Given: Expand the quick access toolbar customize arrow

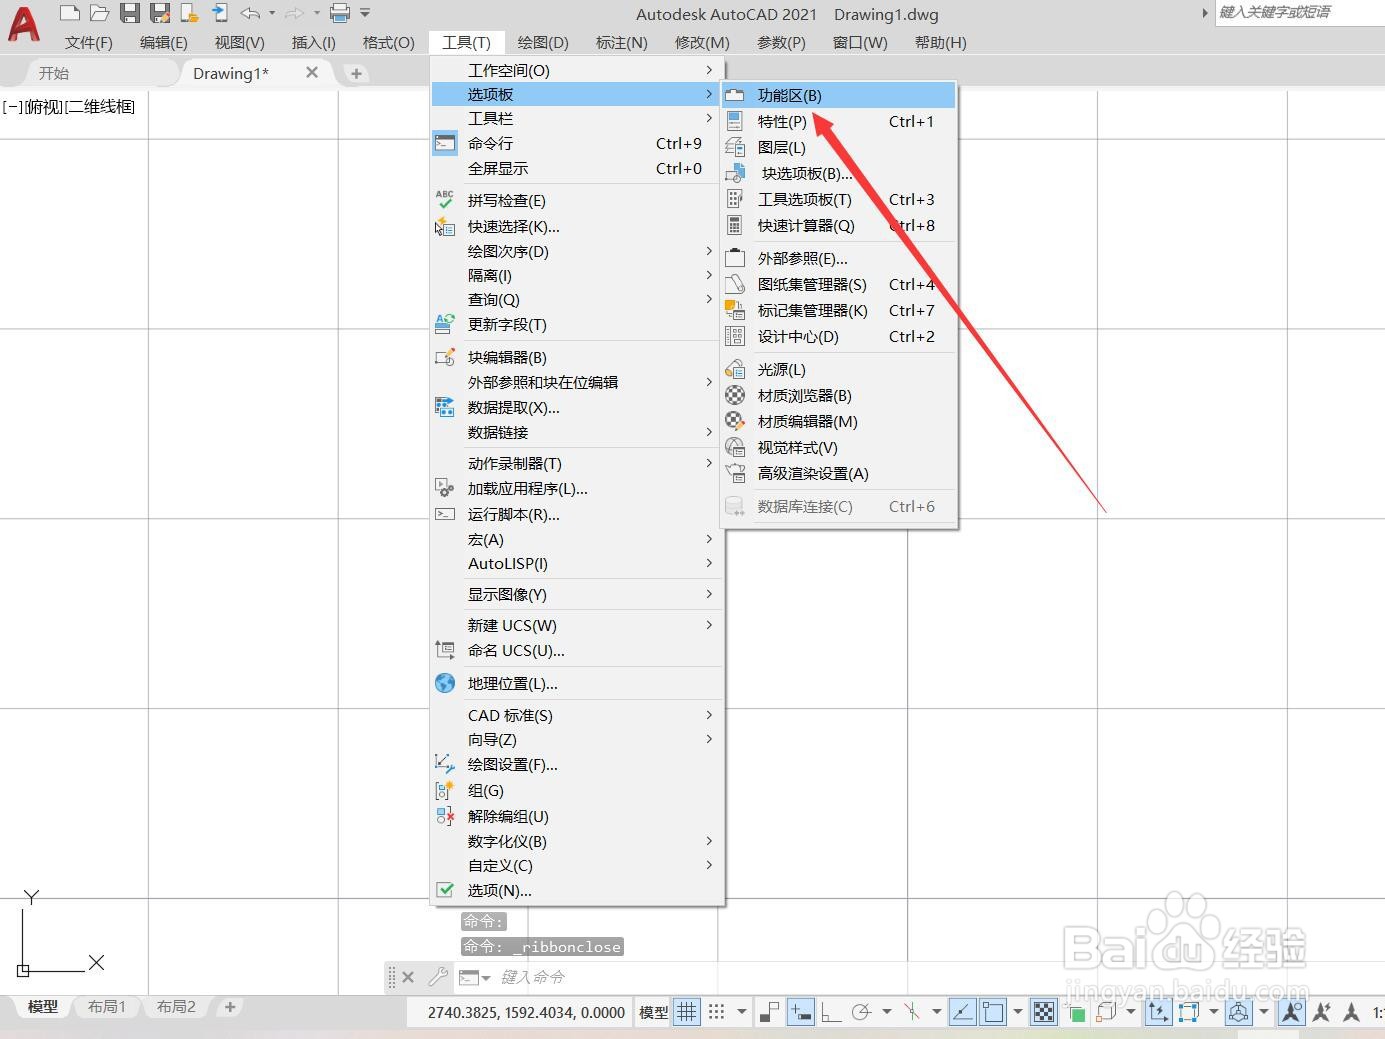Looking at the screenshot, I should tap(365, 13).
